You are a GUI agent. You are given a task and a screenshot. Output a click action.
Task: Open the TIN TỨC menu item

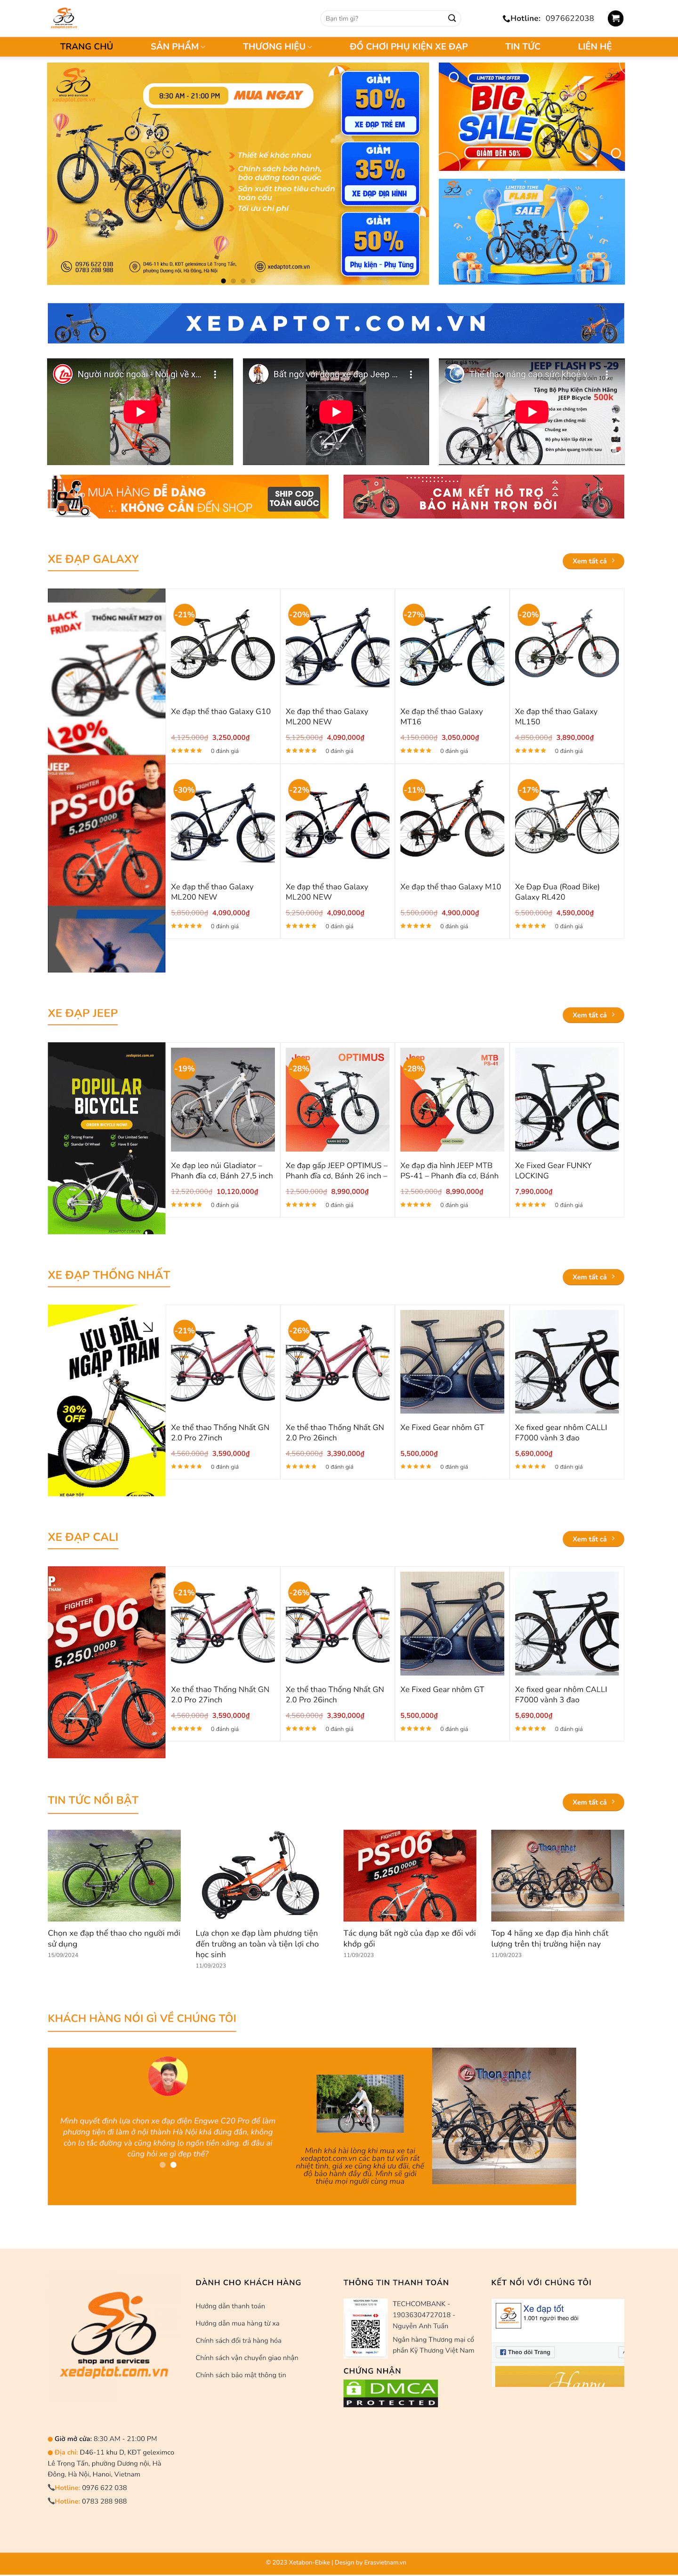(522, 46)
